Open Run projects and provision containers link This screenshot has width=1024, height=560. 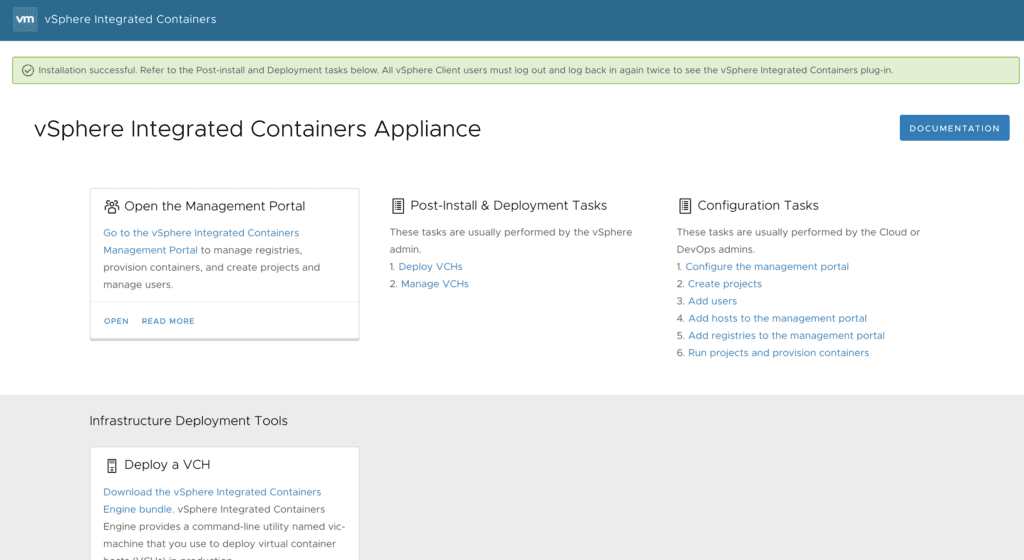pos(778,352)
